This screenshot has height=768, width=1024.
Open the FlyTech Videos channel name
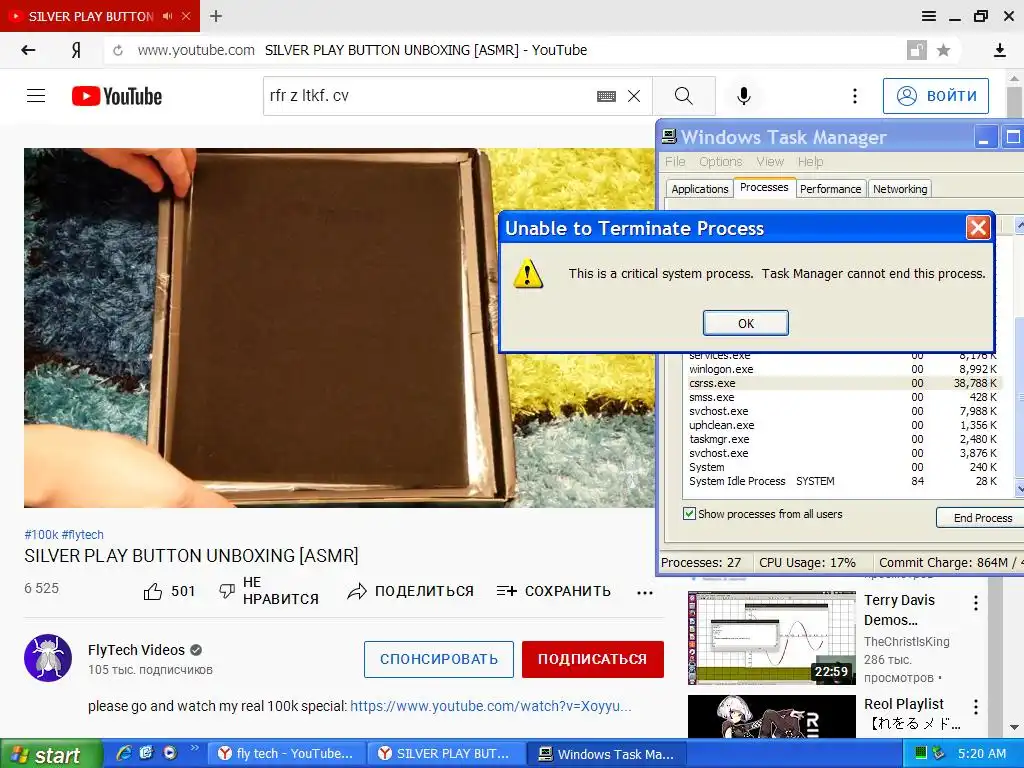tap(136, 650)
